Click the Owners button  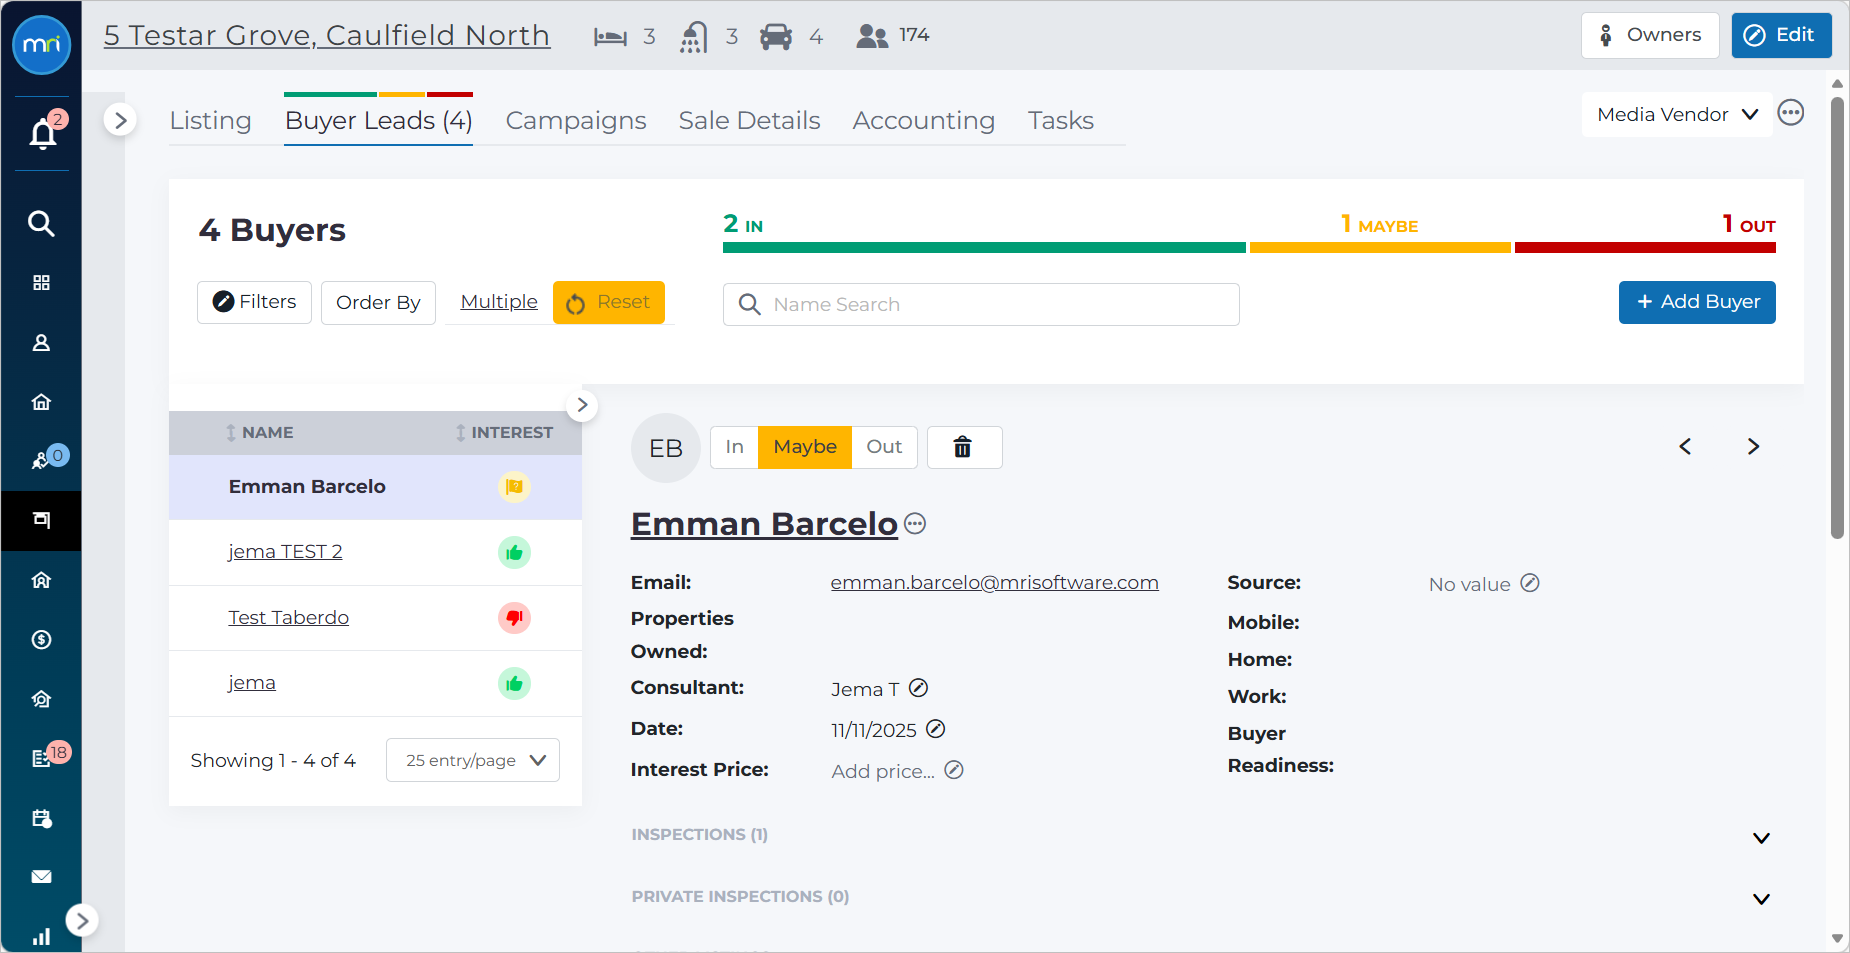pos(1650,35)
